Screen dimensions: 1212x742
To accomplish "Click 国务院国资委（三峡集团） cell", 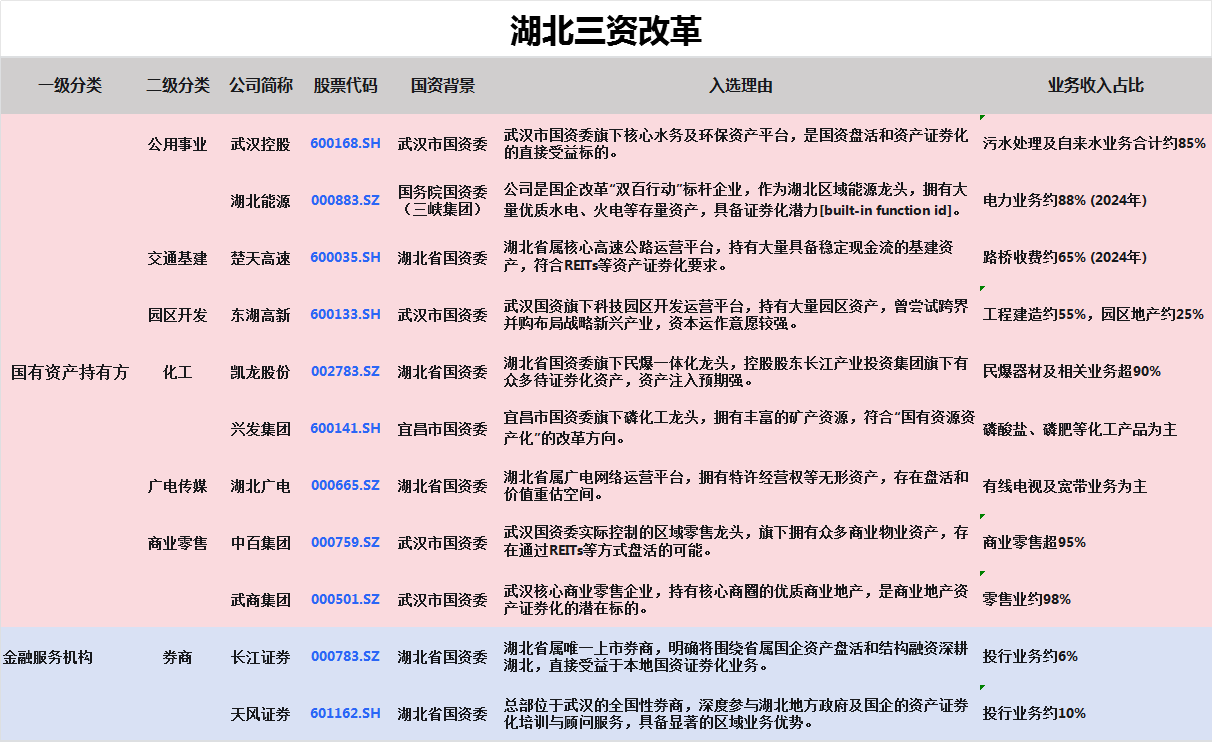I will coord(443,200).
